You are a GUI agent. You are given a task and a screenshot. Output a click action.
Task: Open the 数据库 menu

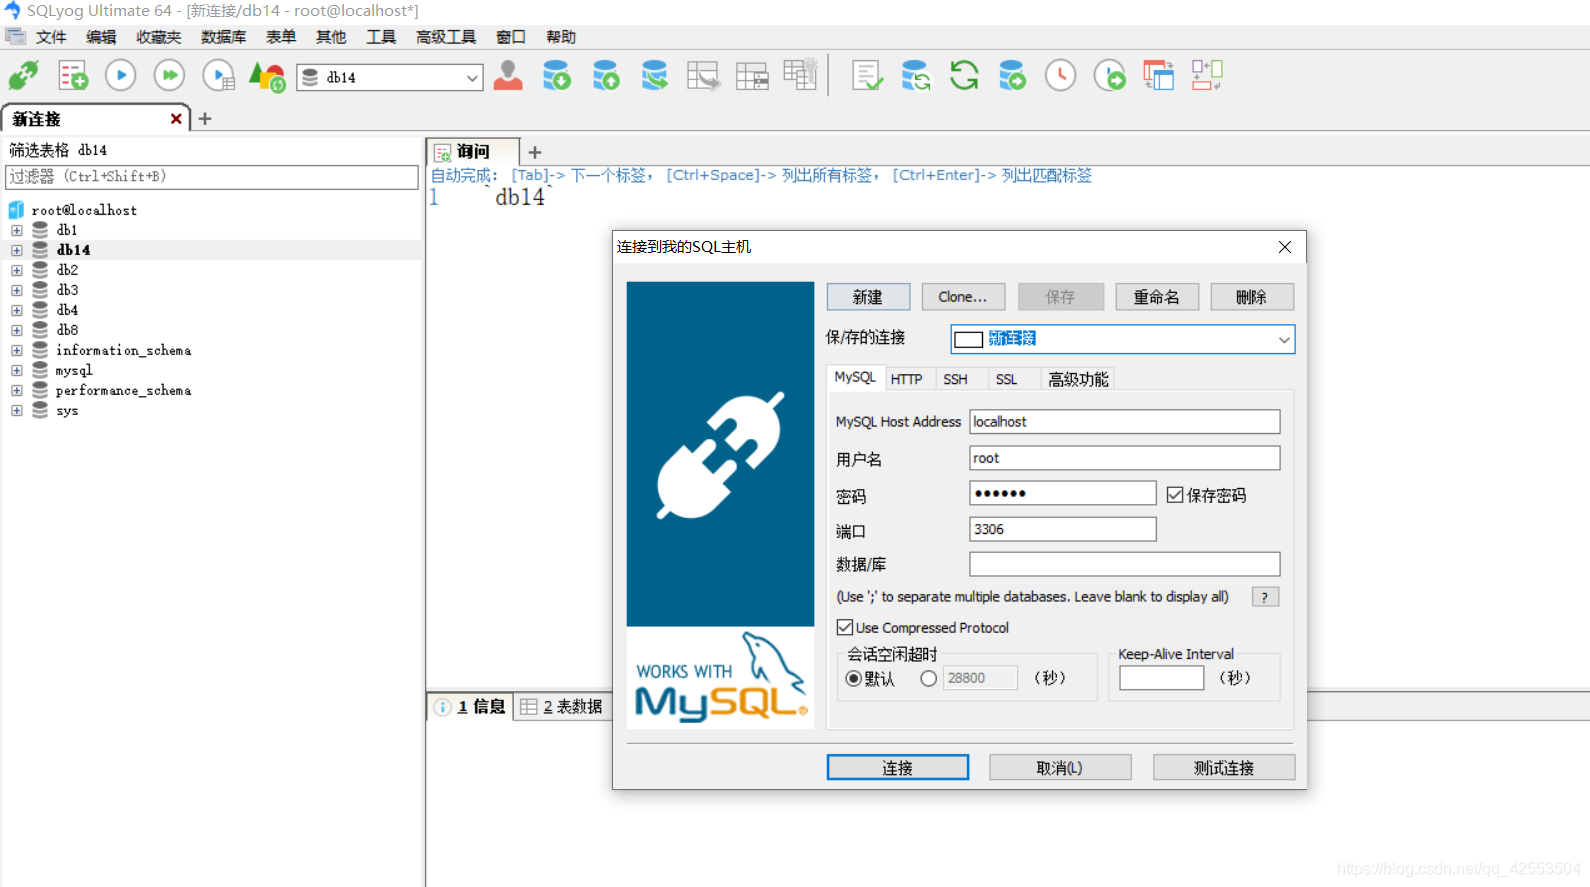tap(223, 37)
